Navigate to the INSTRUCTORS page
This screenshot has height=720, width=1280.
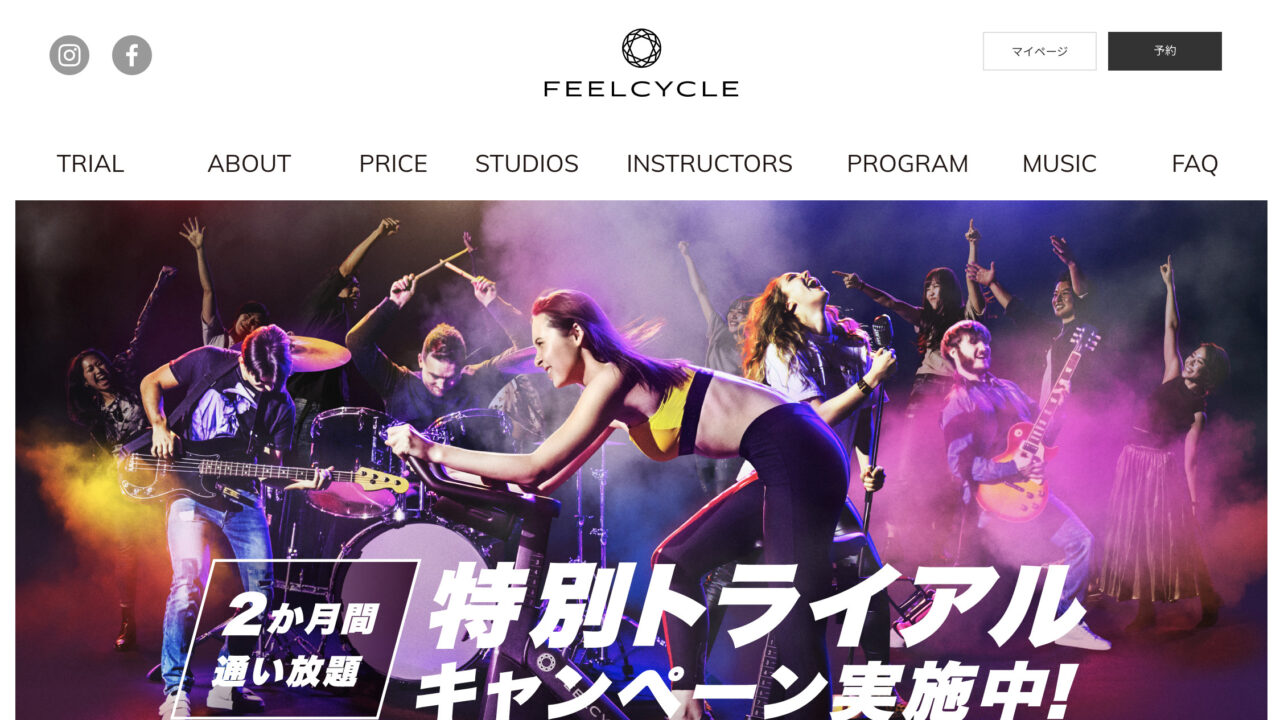709,164
